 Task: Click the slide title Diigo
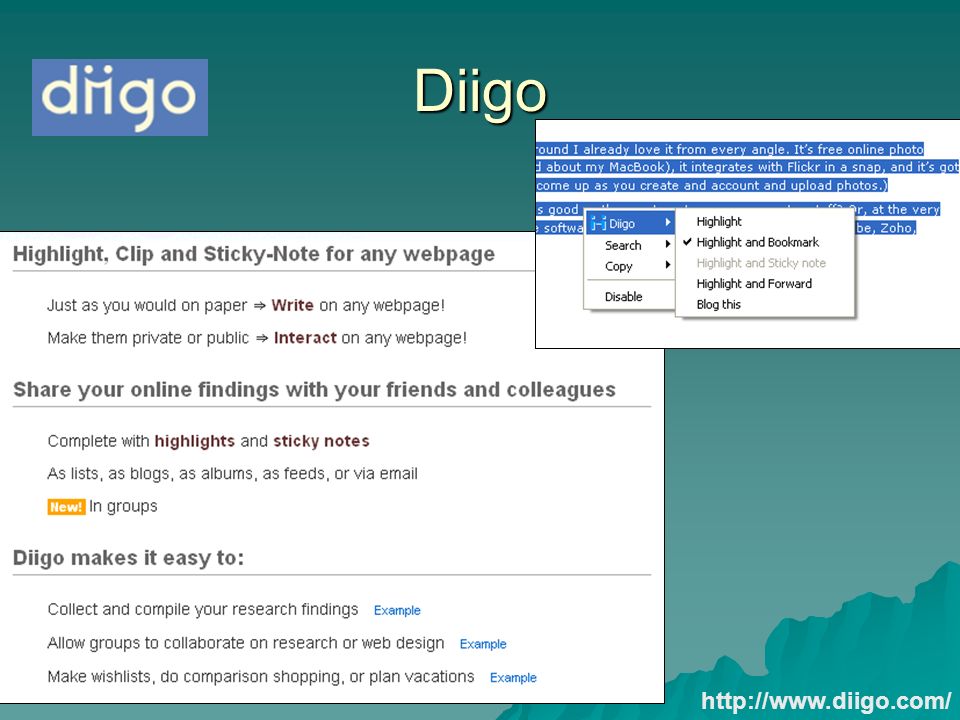[x=480, y=92]
